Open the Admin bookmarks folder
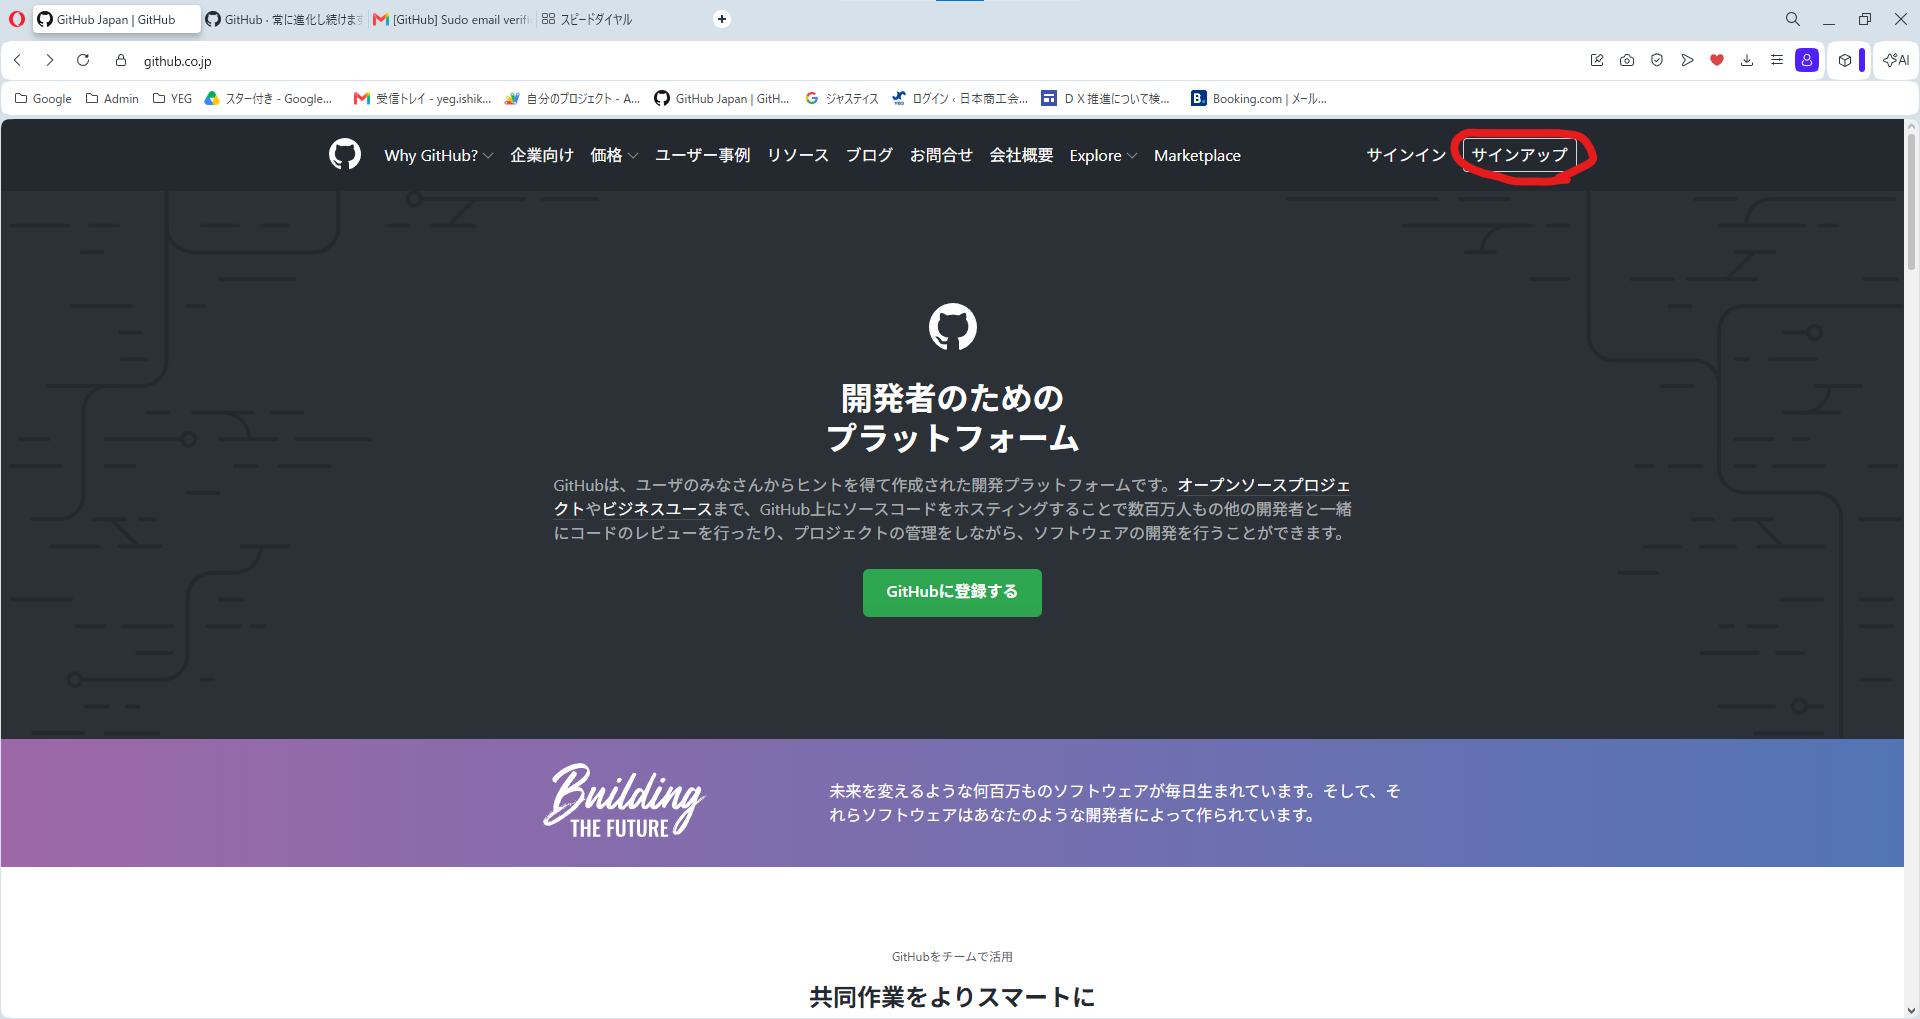1920x1019 pixels. coord(112,98)
